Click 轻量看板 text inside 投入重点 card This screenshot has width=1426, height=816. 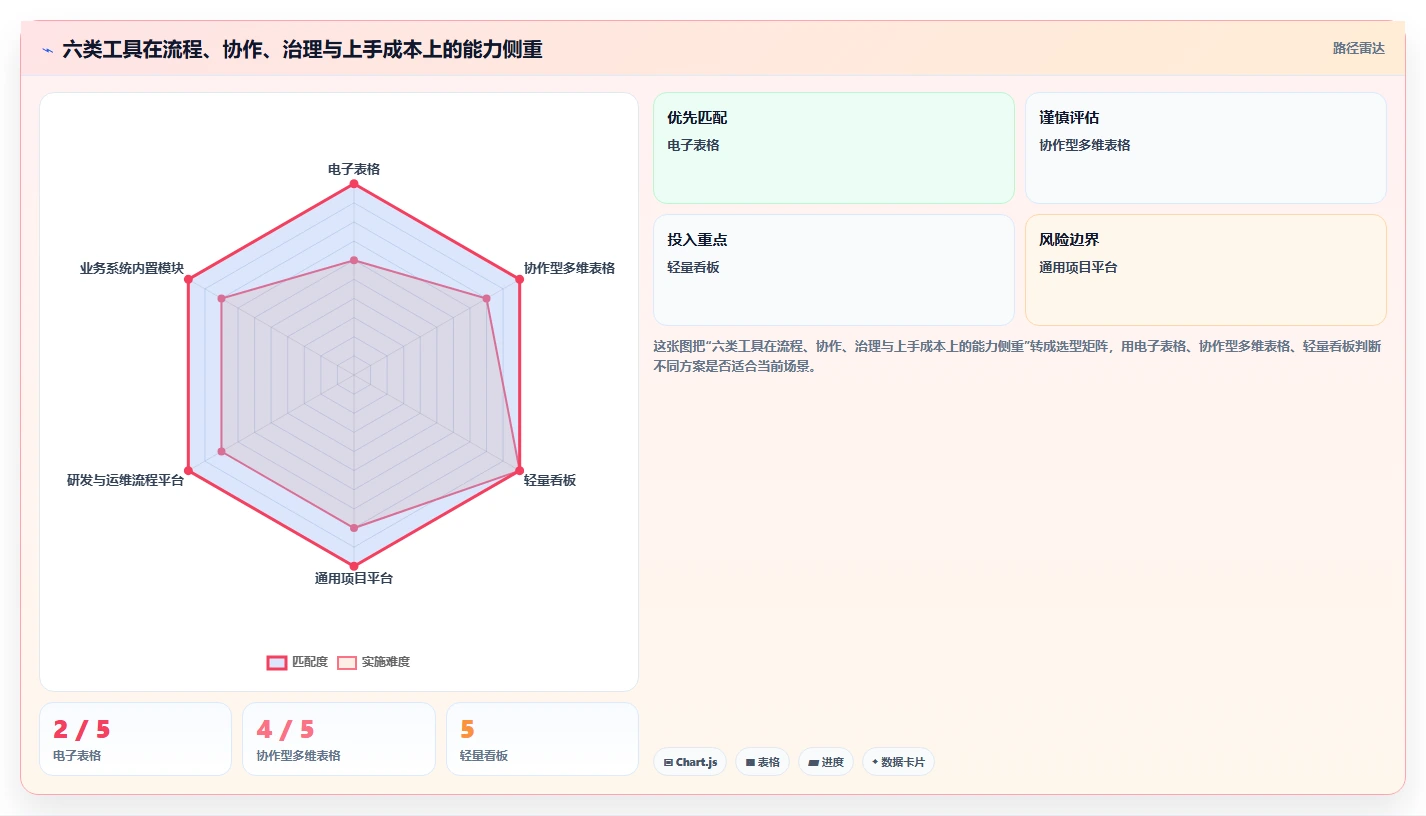(693, 267)
